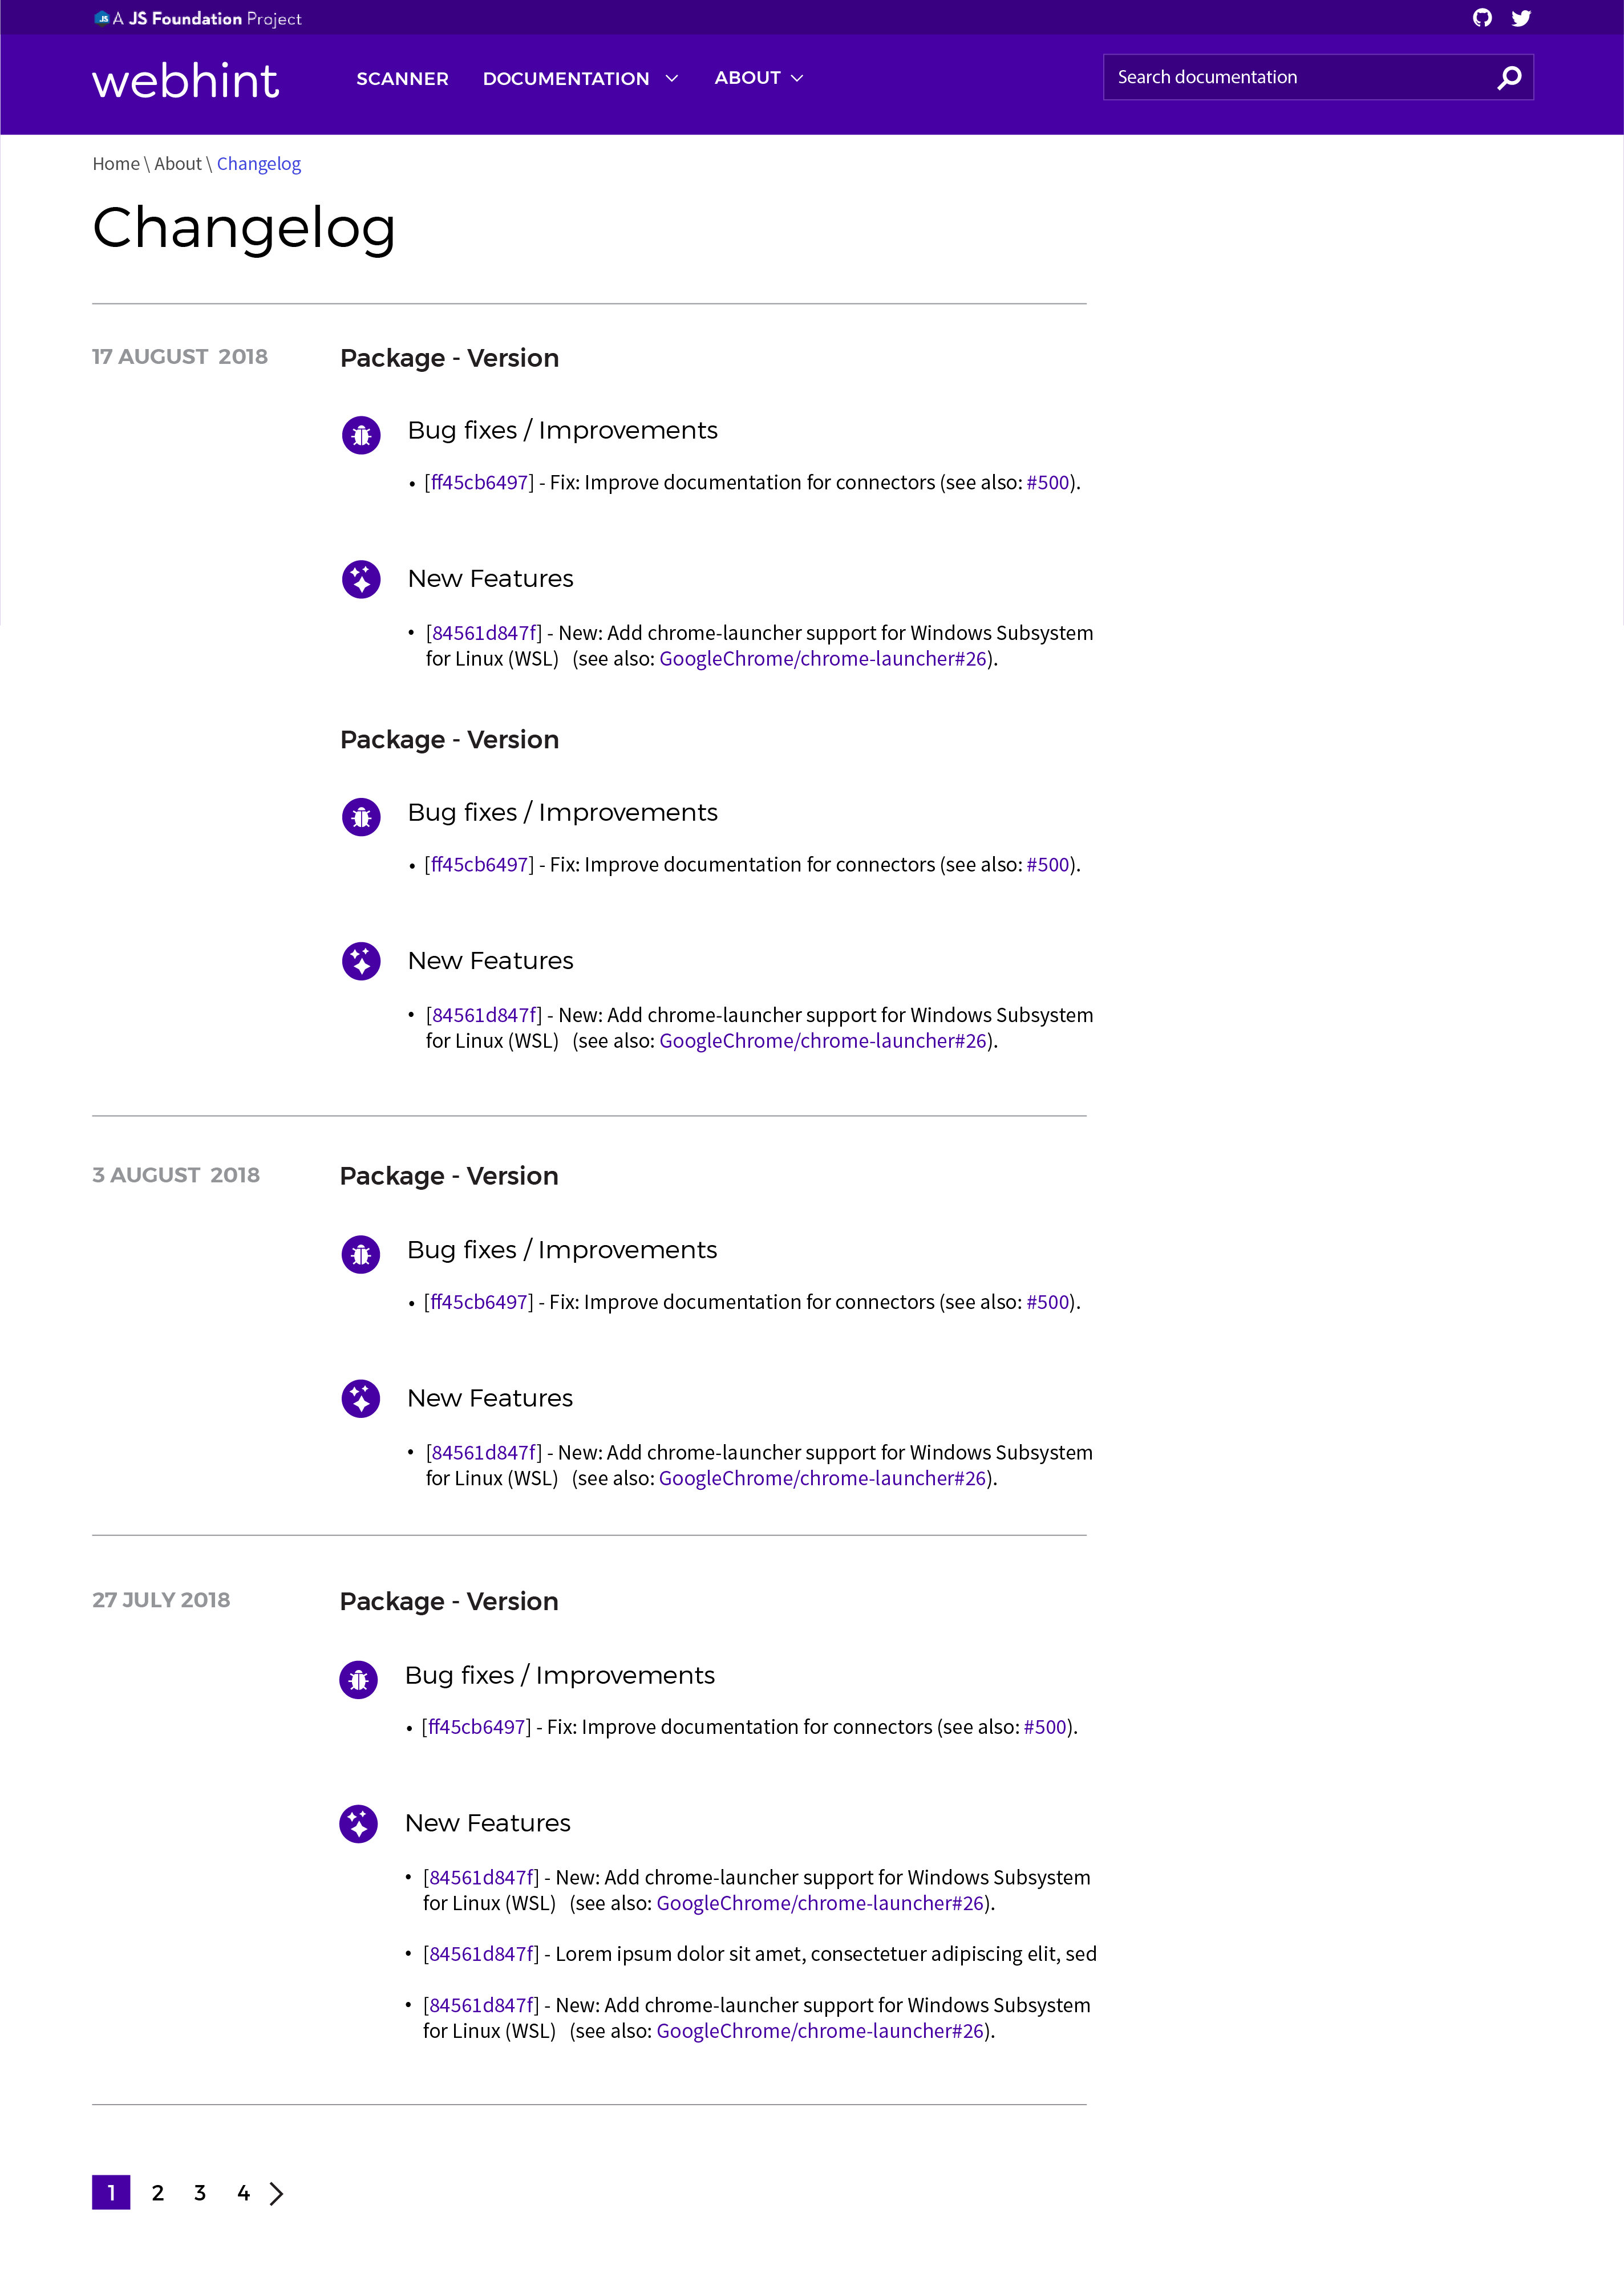This screenshot has width=1624, height=2286.
Task: Open commit ff45cb6497 under 3 August
Action: coord(478,1302)
